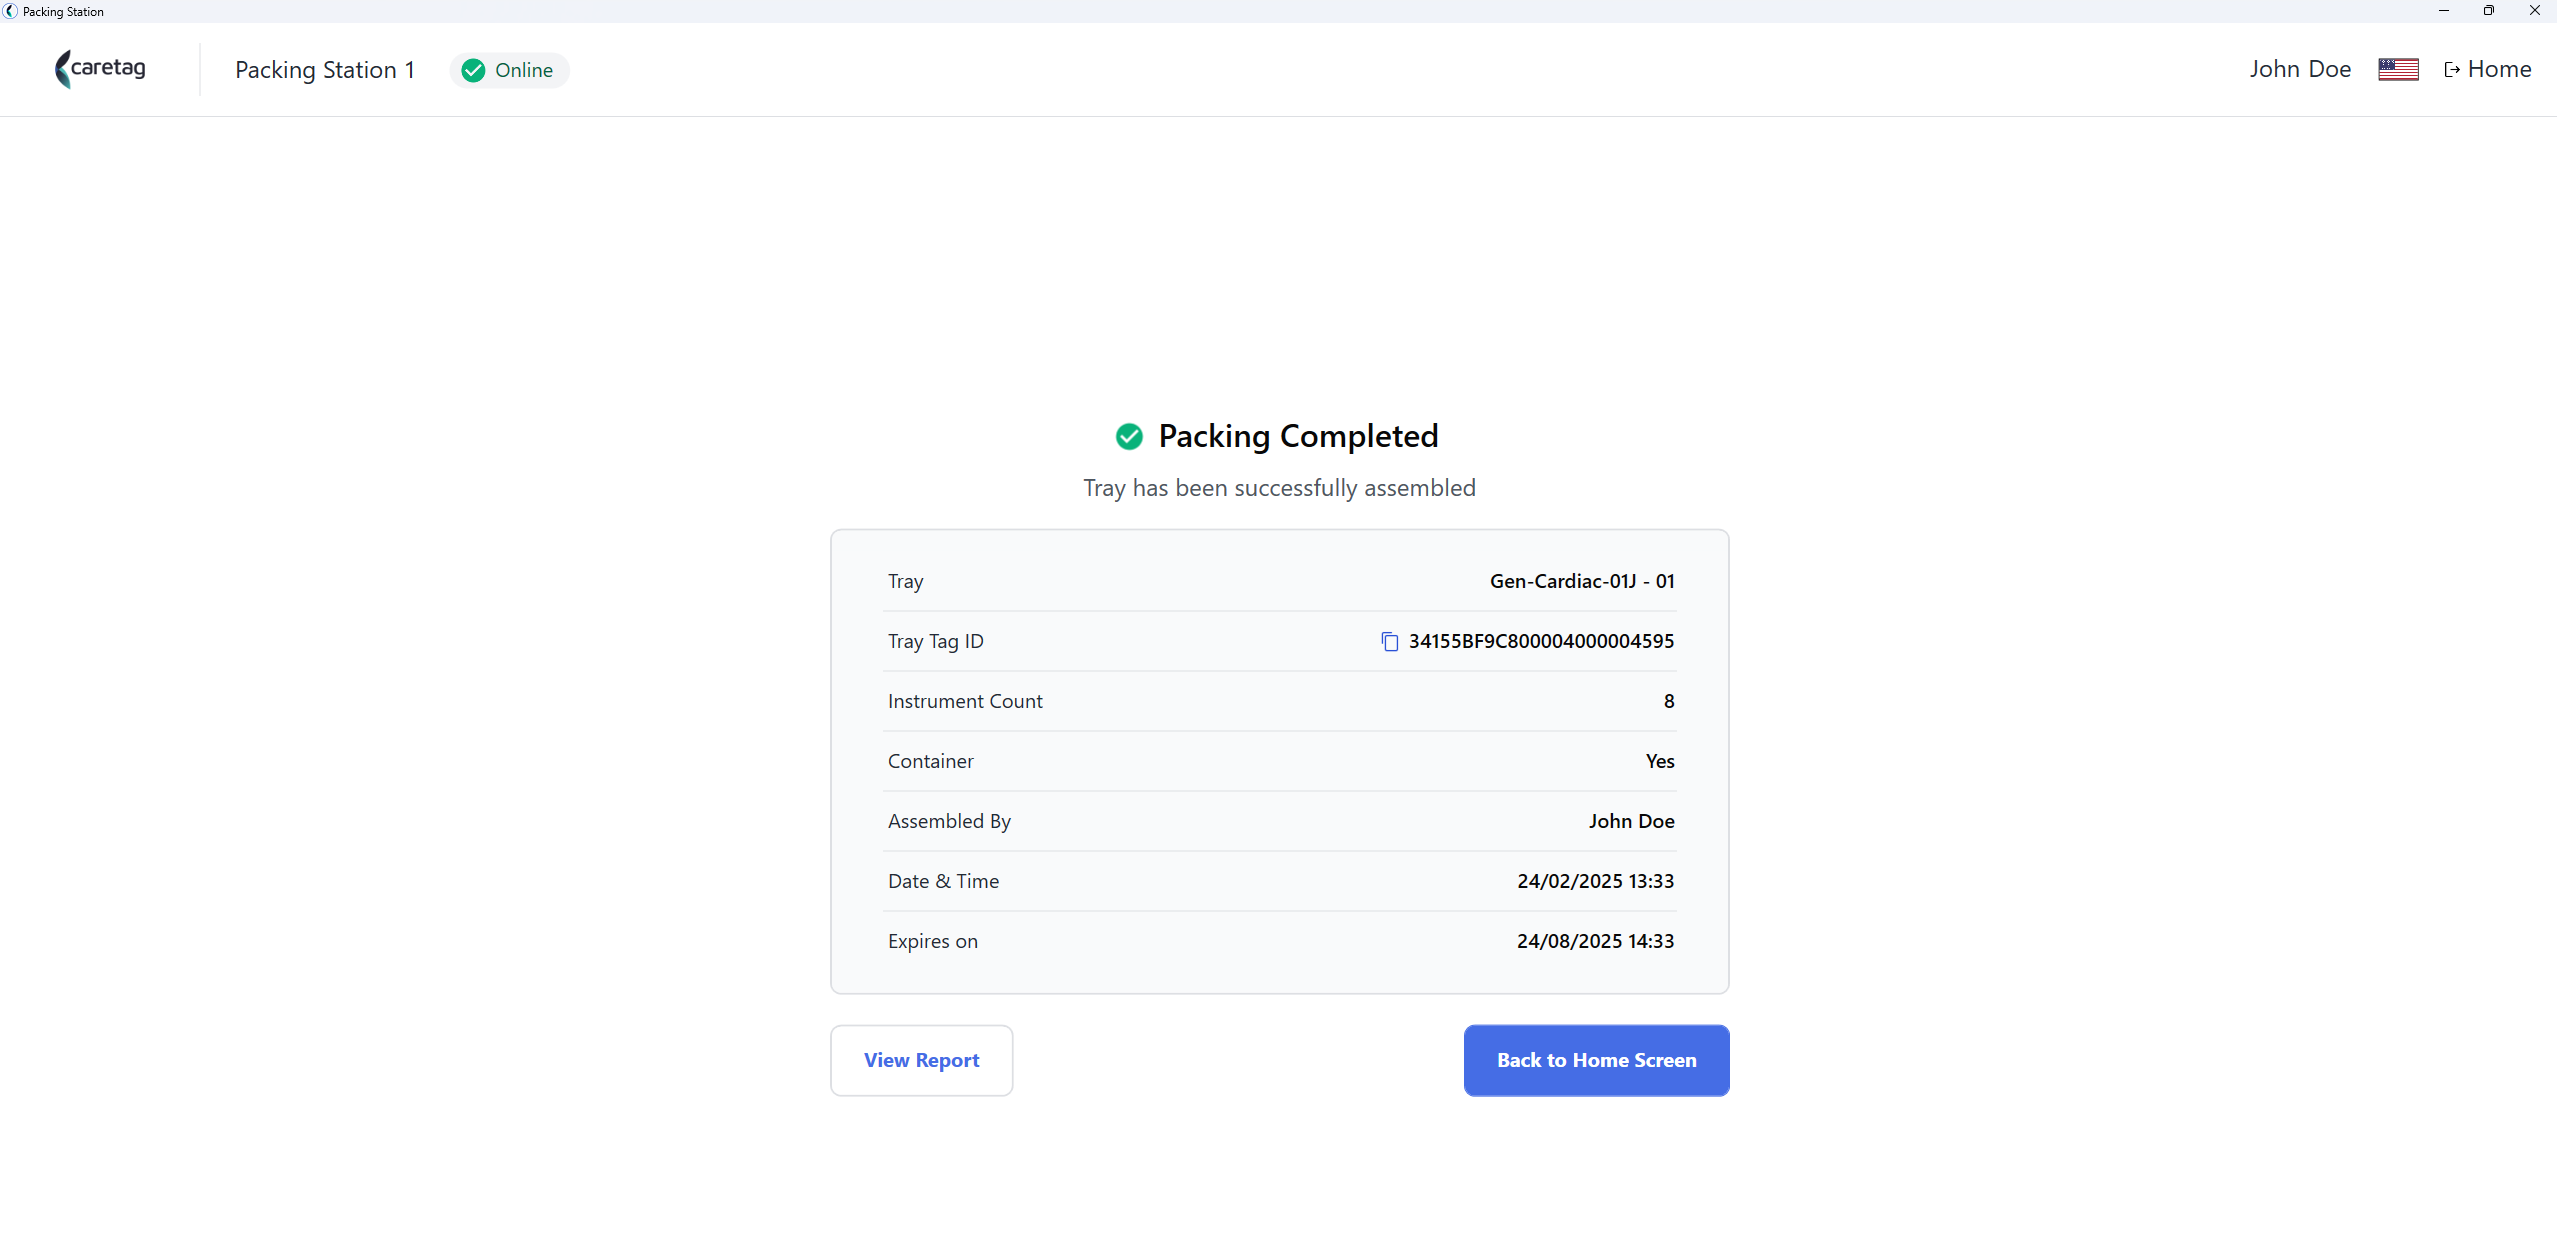Minimize the Packing Station window
Image resolution: width=2557 pixels, height=1258 pixels.
[x=2444, y=11]
